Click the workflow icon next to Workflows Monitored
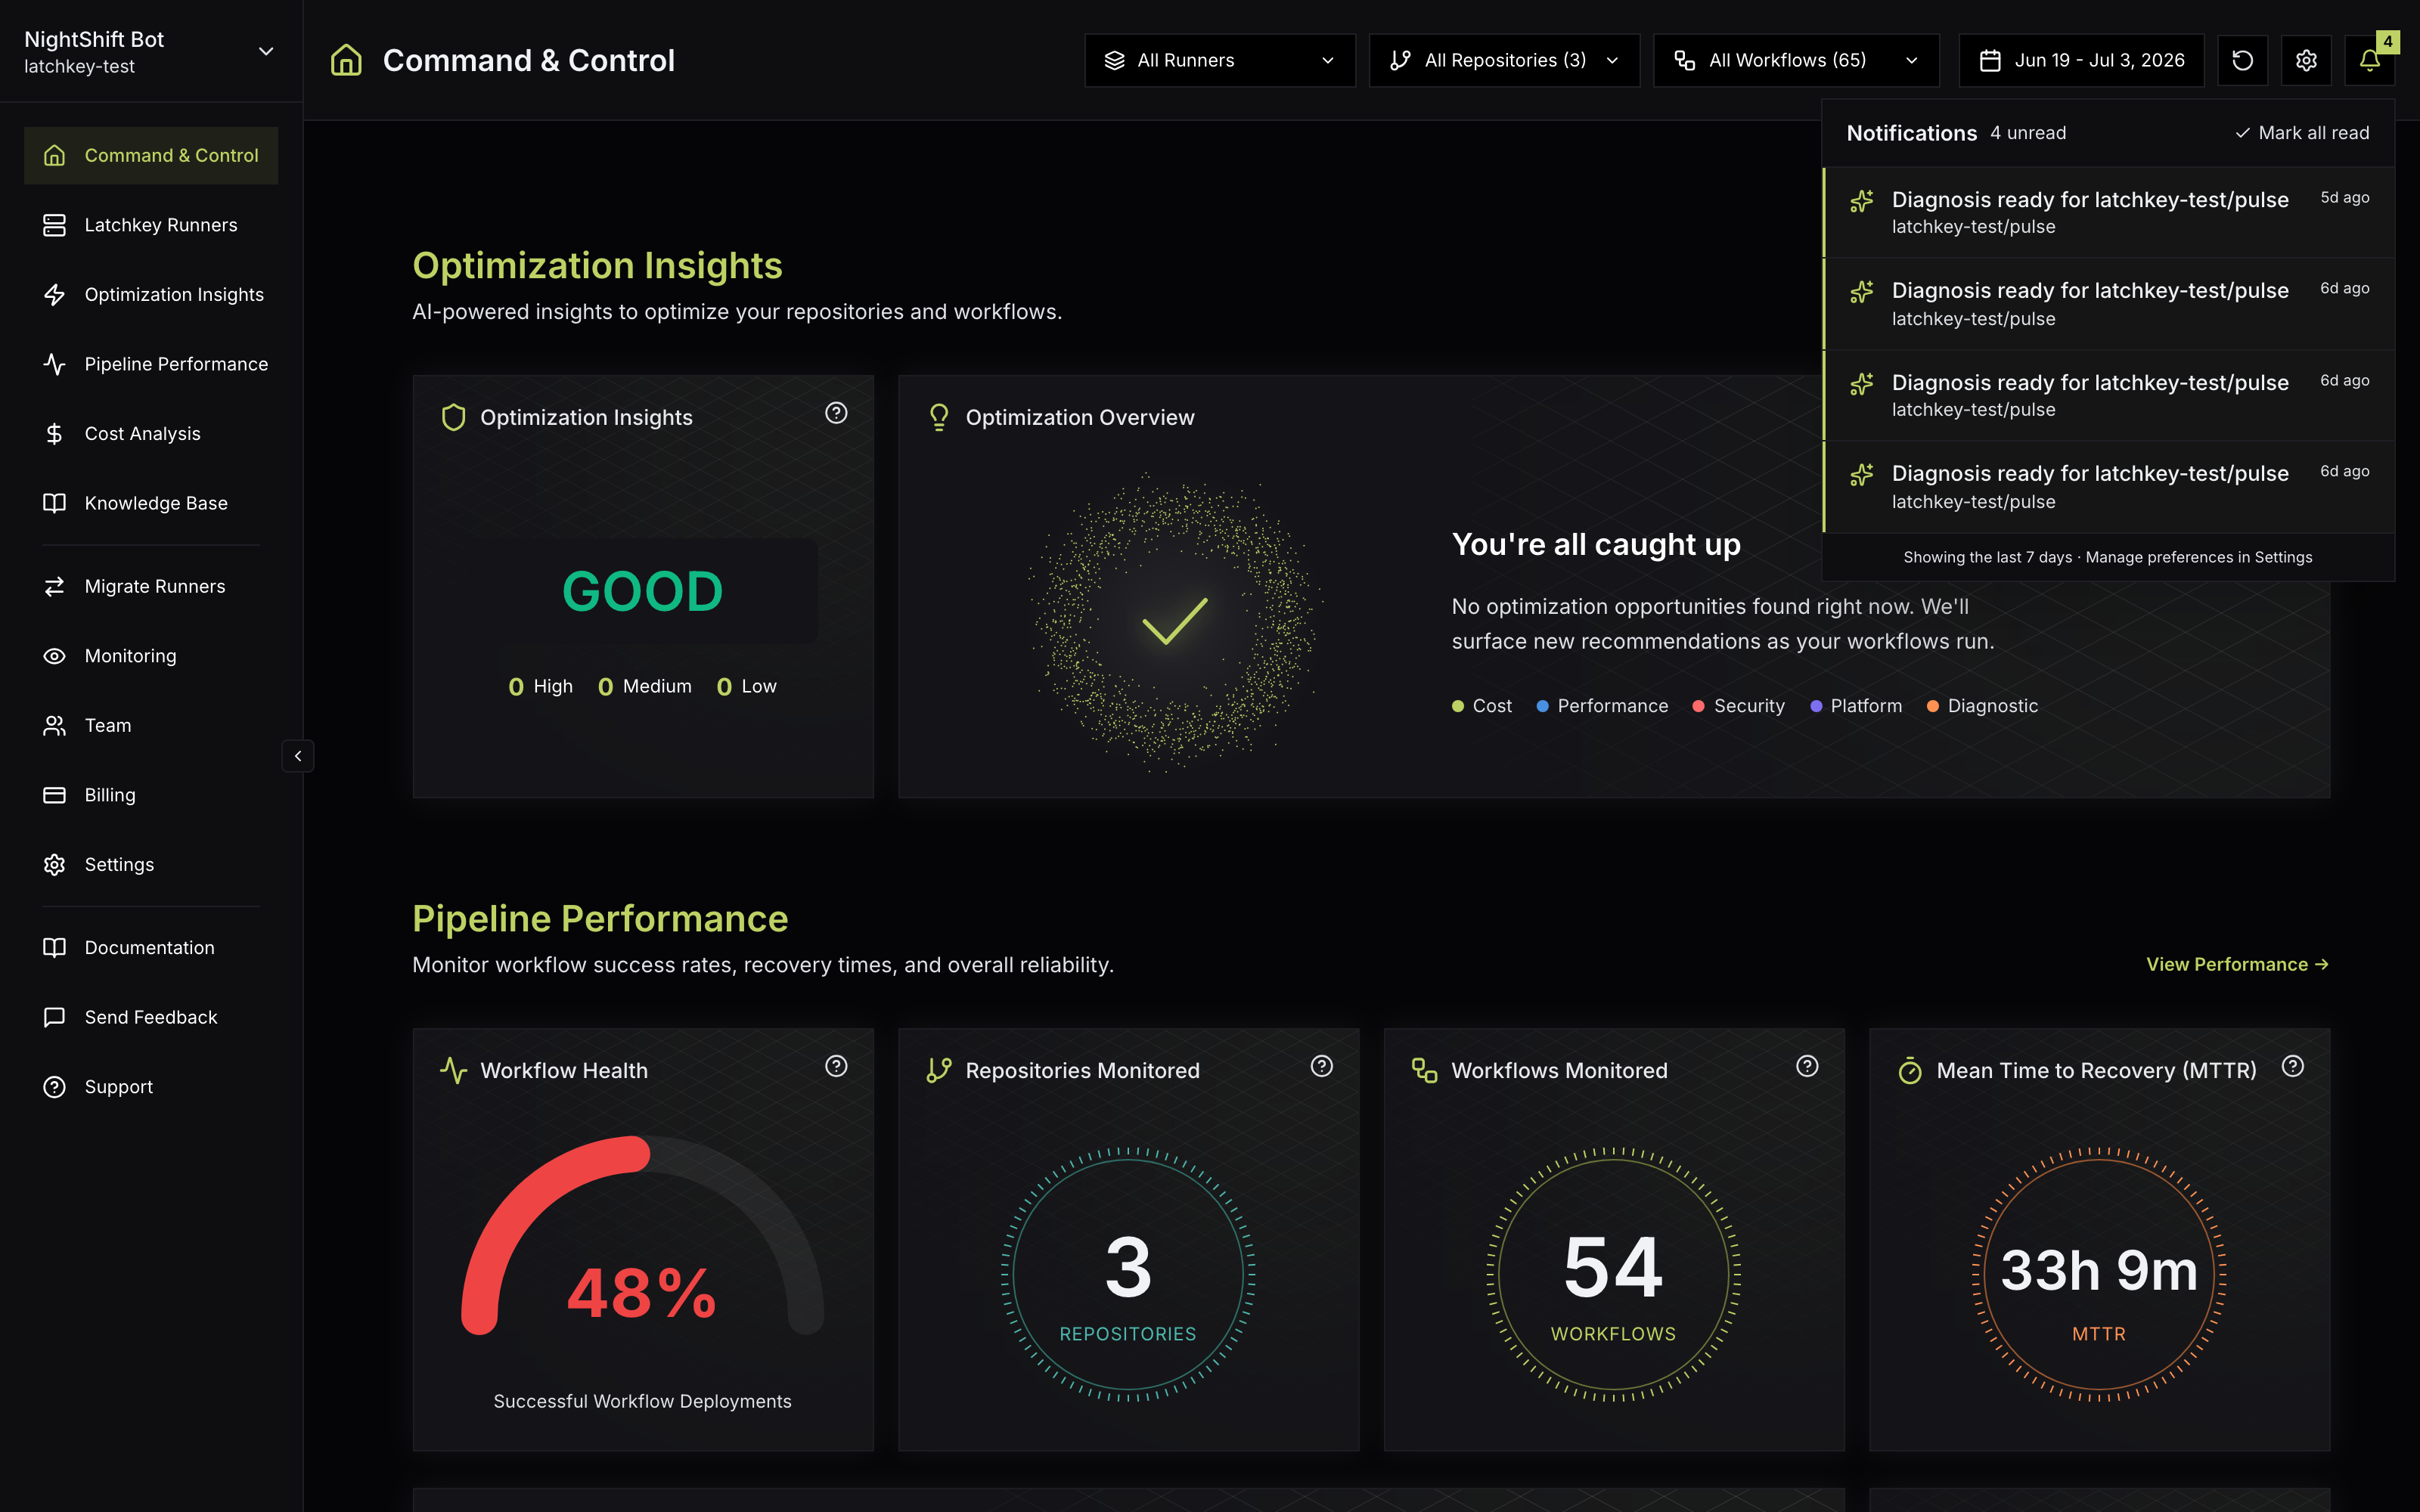Viewport: 2420px width, 1512px height. point(1424,1070)
